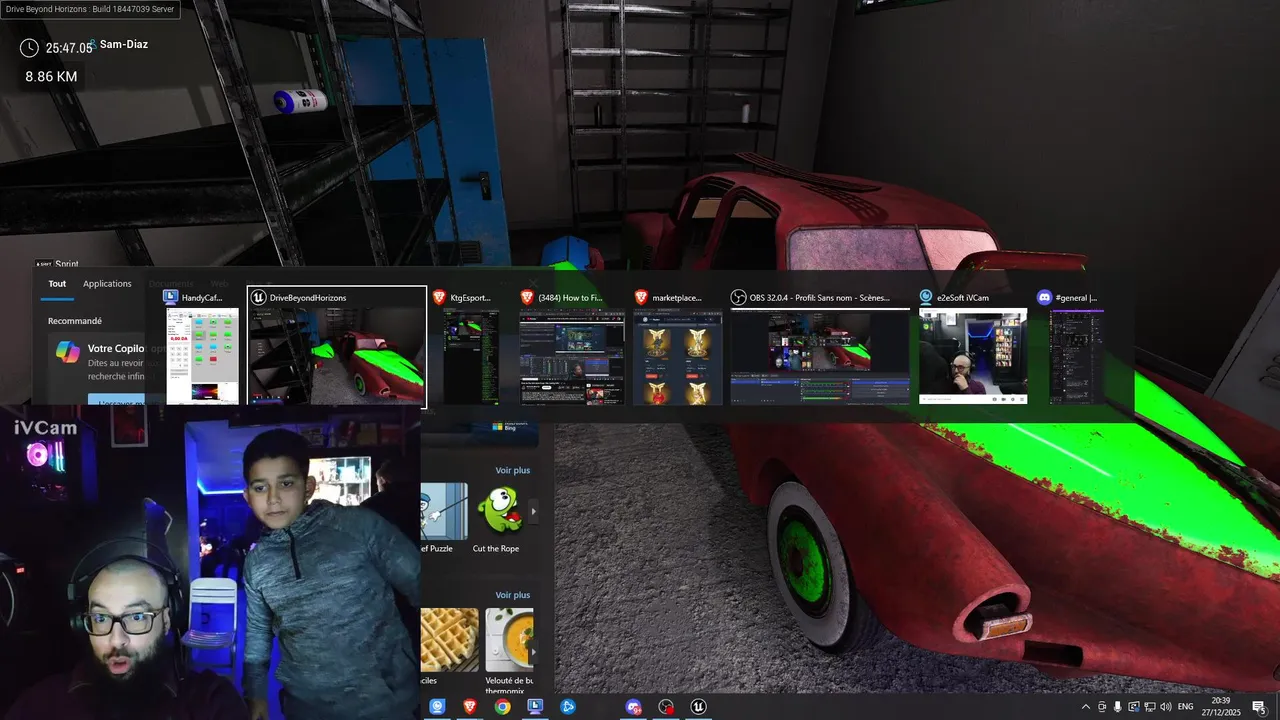Select the Tout tab in search panel
The image size is (1280, 720).
click(x=57, y=284)
